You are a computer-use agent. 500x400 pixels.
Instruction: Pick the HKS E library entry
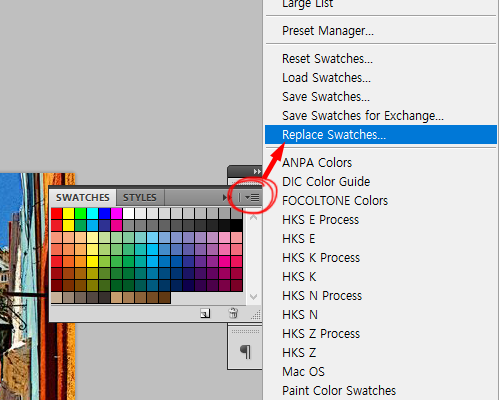(299, 239)
